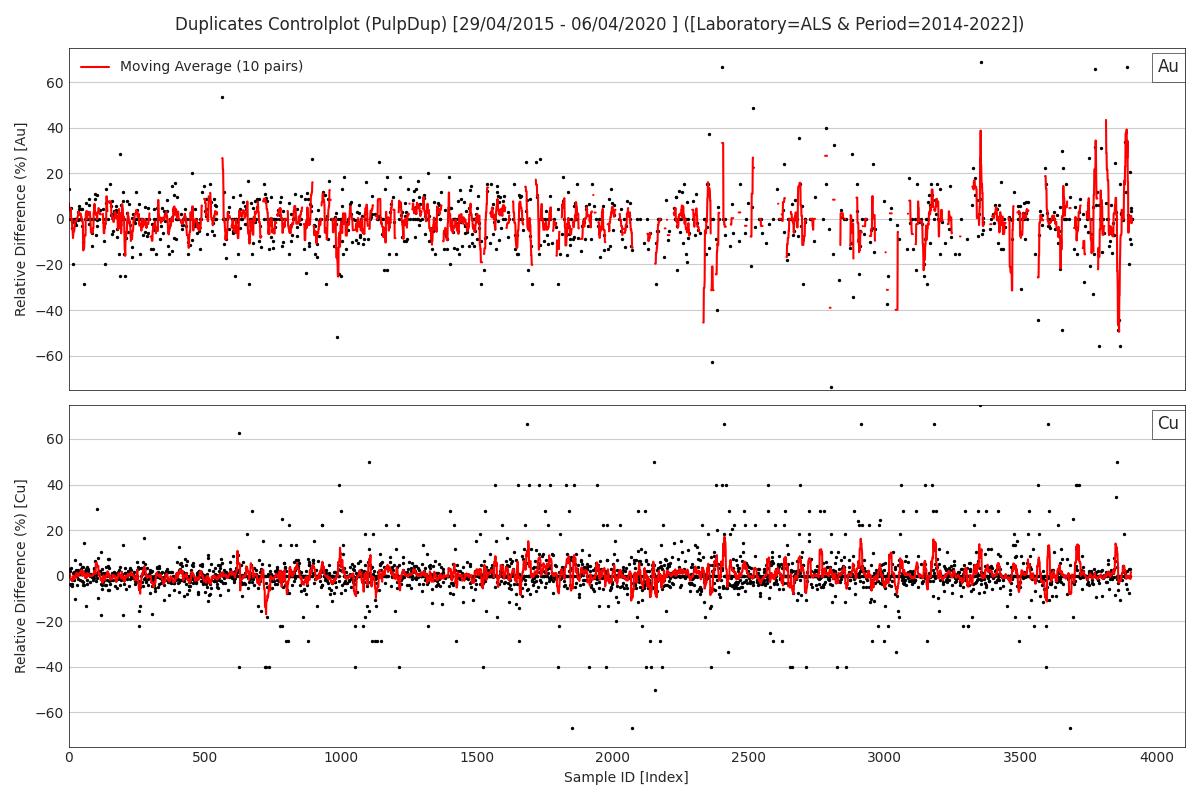Click the 'Au' panel label box
Image resolution: width=1200 pixels, height=800 pixels.
[x=1167, y=67]
